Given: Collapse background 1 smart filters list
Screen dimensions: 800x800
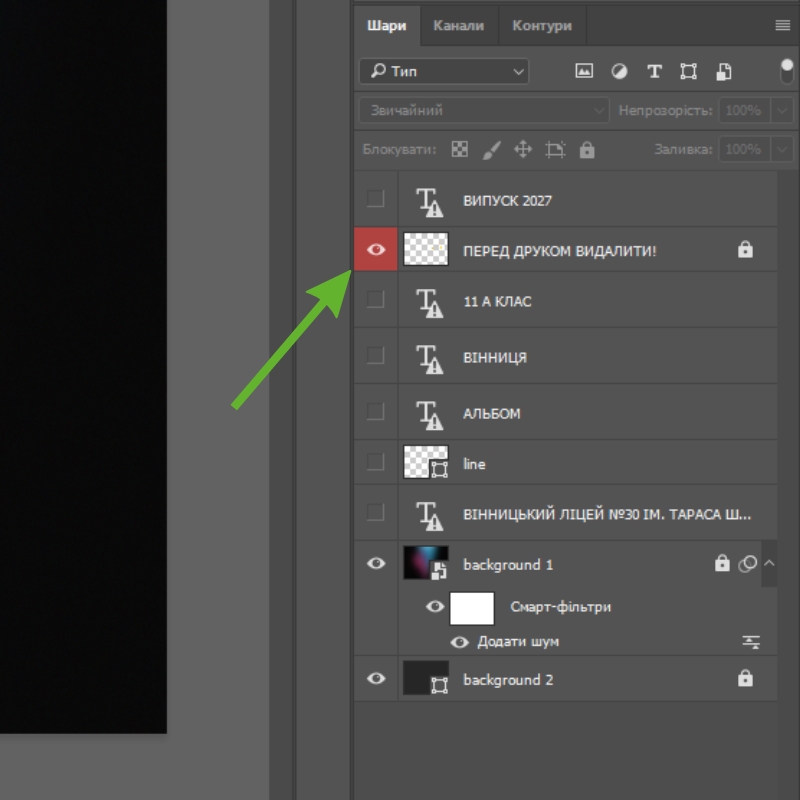Looking at the screenshot, I should pyautogui.click(x=769, y=564).
